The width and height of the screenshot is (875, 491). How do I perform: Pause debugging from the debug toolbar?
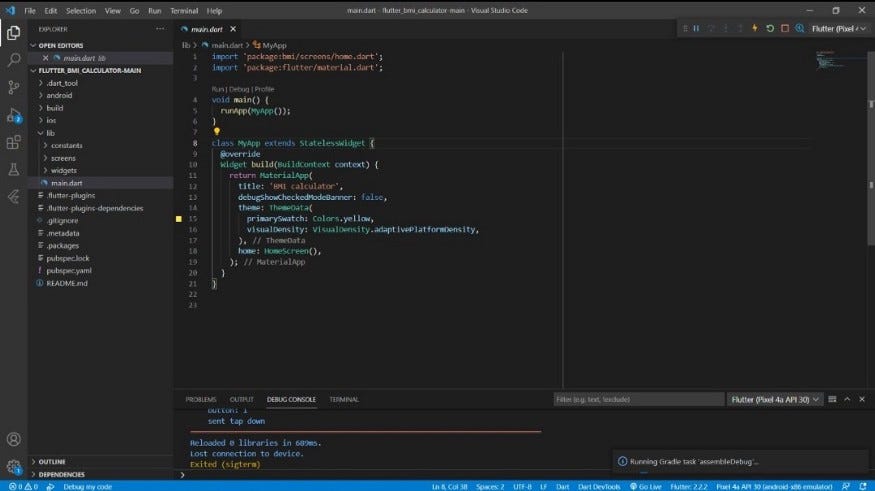tap(696, 28)
